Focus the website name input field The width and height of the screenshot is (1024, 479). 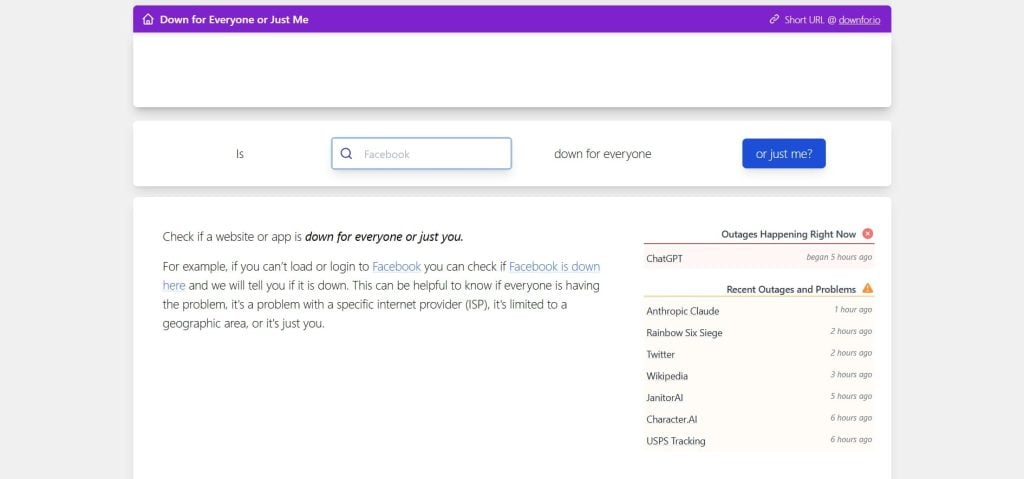[432, 154]
